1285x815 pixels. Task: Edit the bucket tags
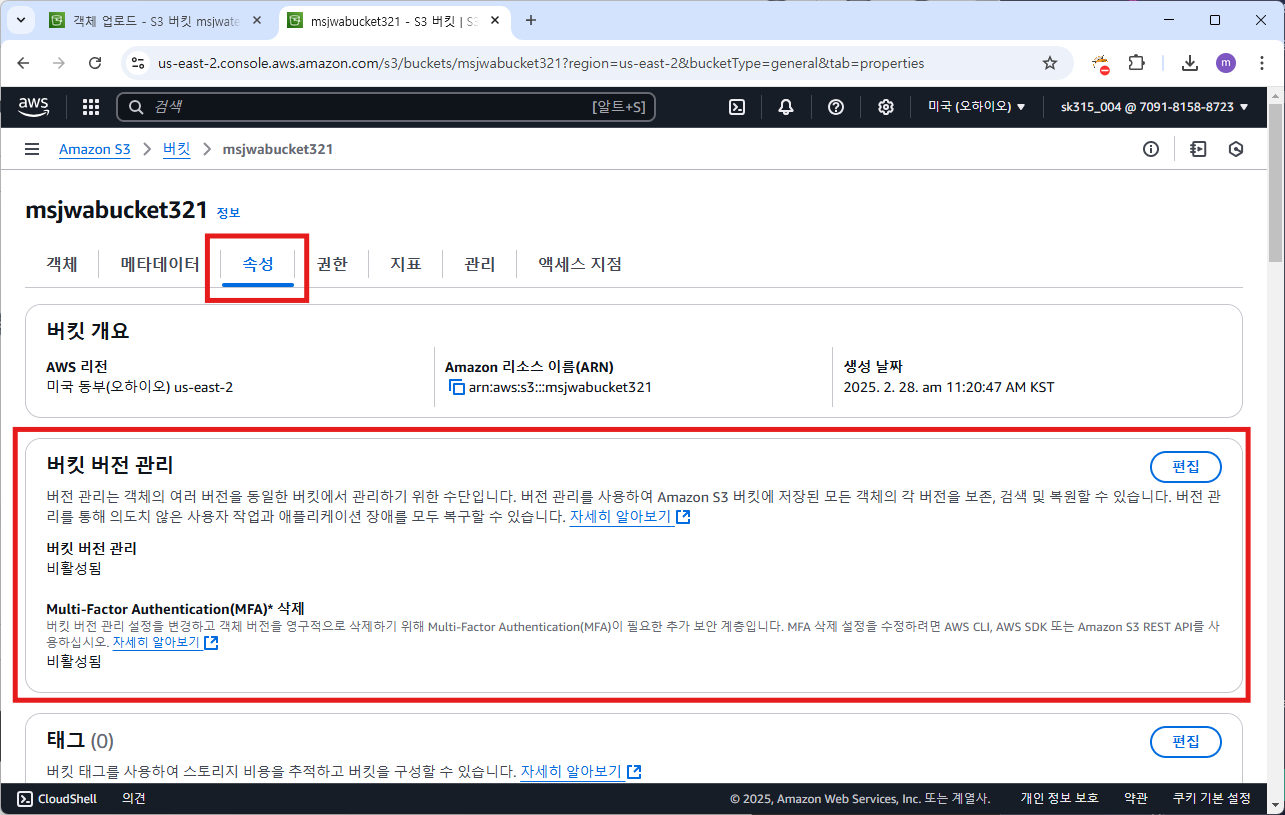tap(1185, 742)
